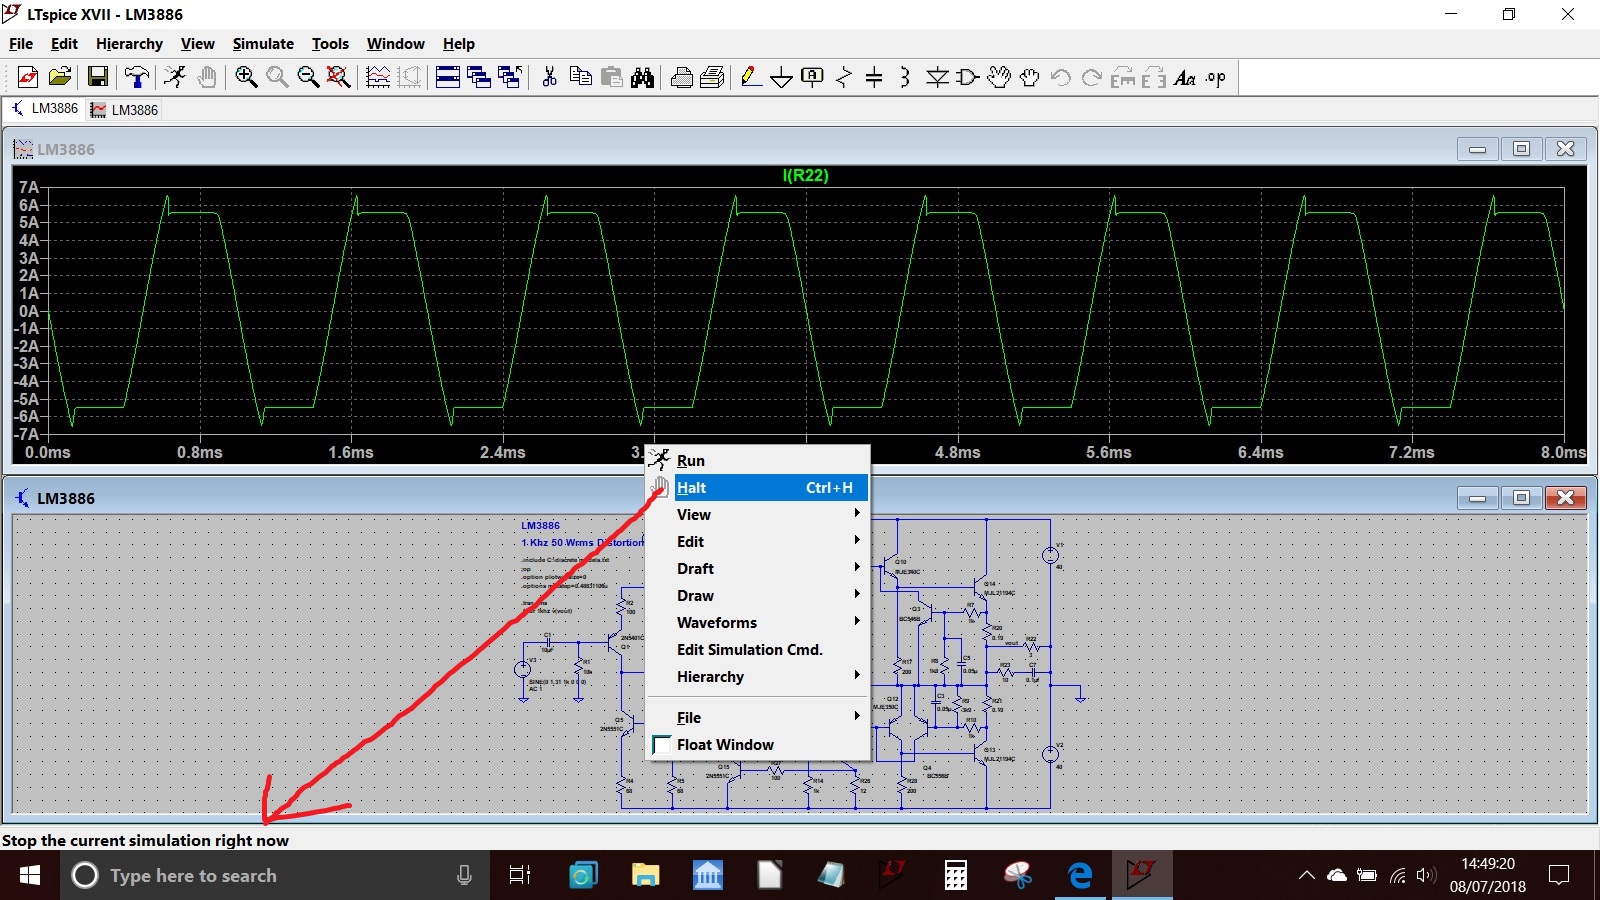
Task: Open File Explorer from the taskbar
Action: [646, 876]
